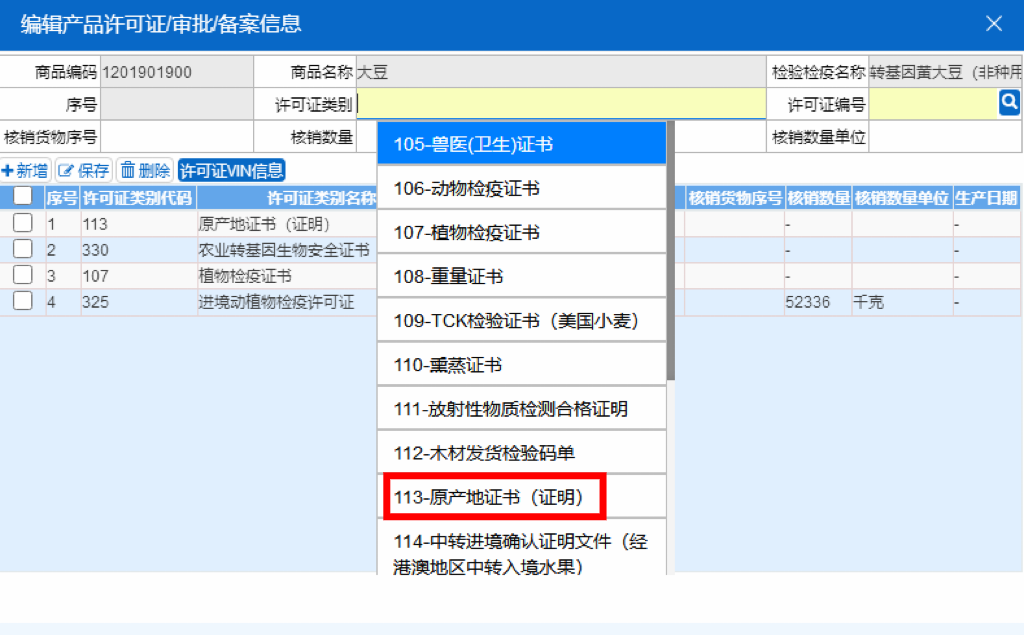Choose the 110-熏蒸证书 entry

pos(521,363)
